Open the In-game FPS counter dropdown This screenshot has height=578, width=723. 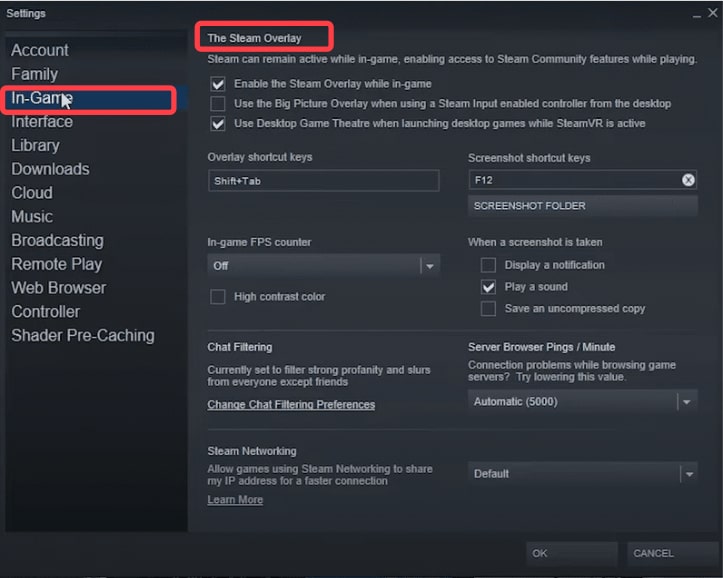tap(323, 266)
